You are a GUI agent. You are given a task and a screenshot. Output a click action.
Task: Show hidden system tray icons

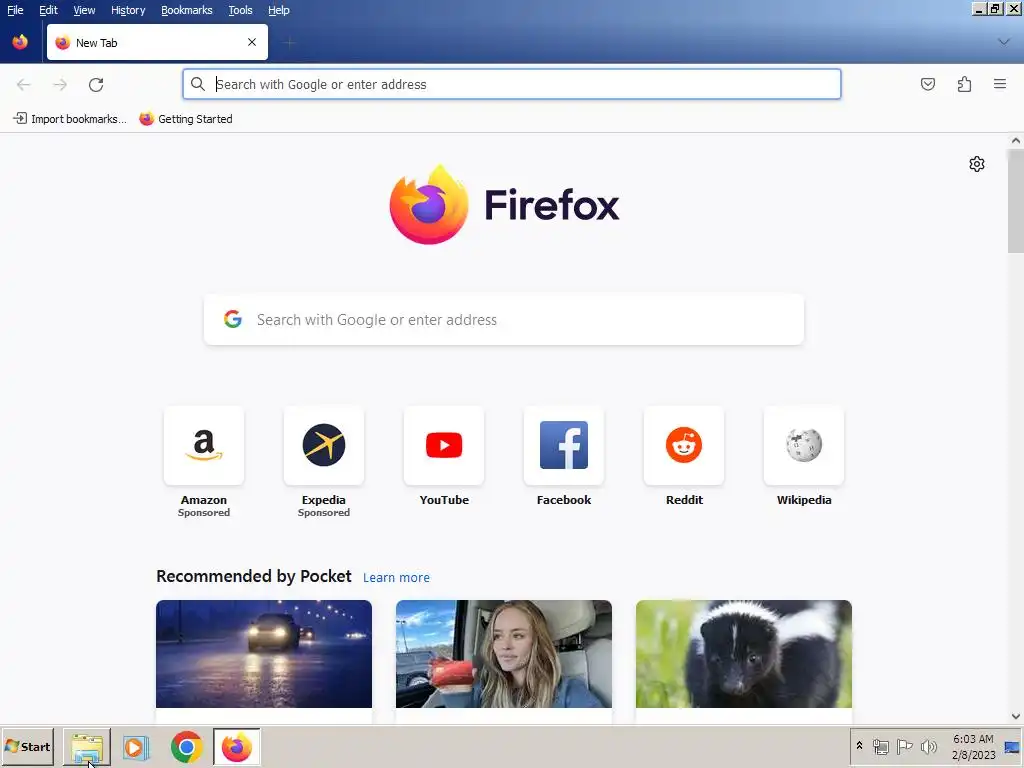859,746
